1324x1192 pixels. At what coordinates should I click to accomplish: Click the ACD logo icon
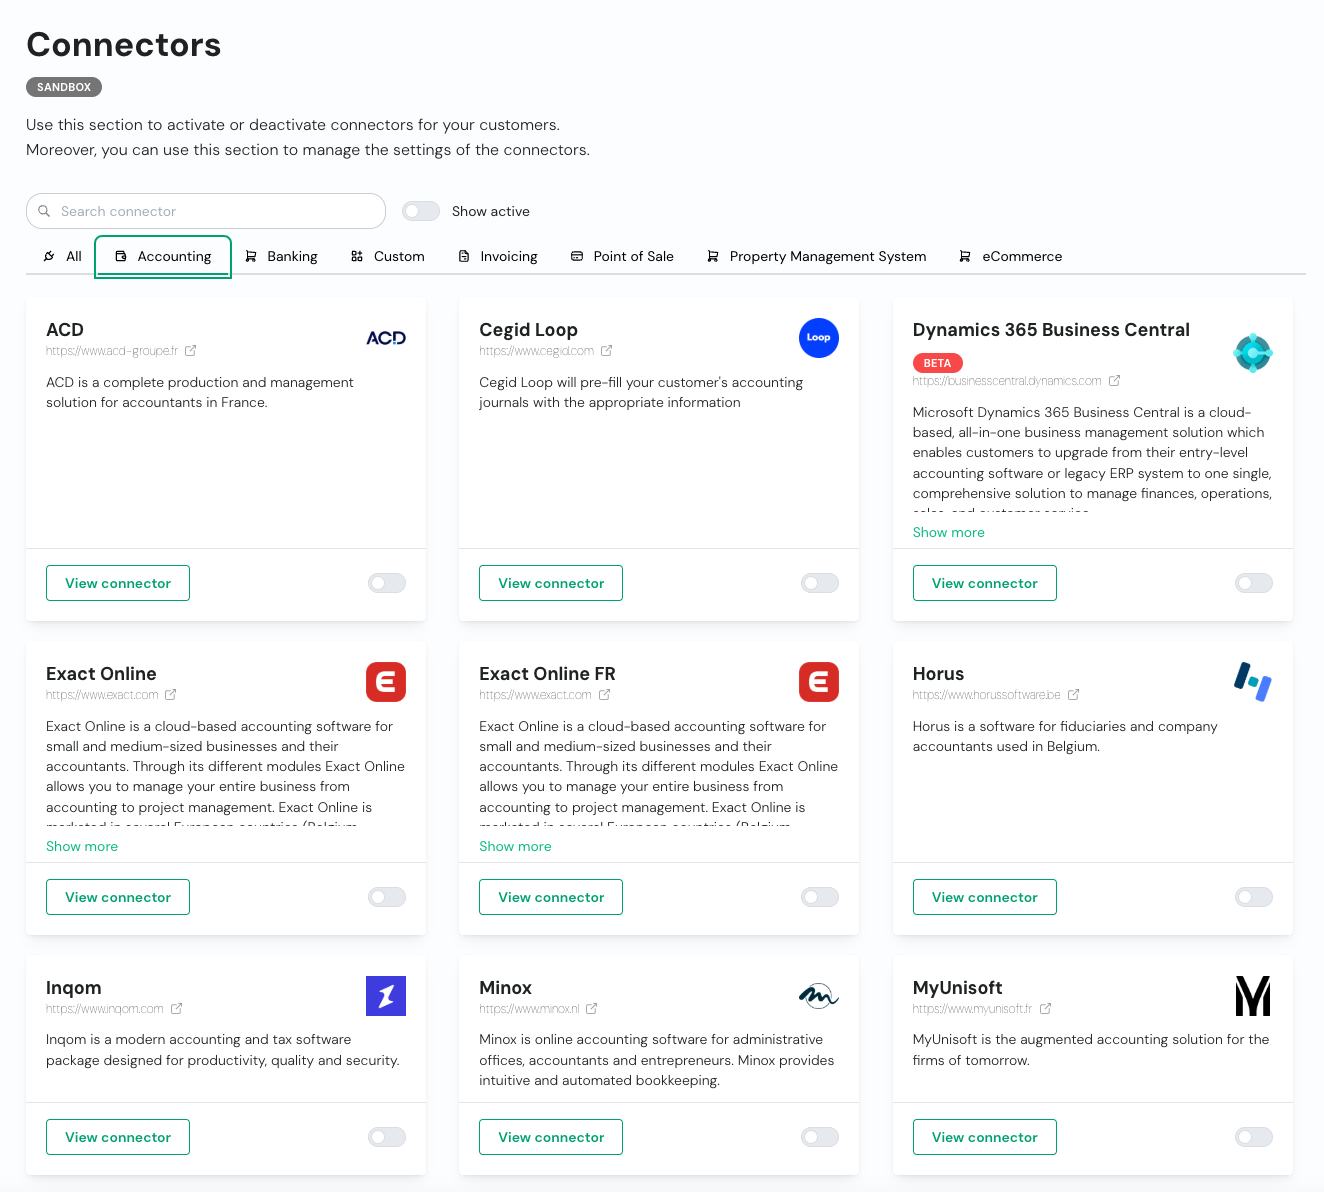tap(386, 338)
